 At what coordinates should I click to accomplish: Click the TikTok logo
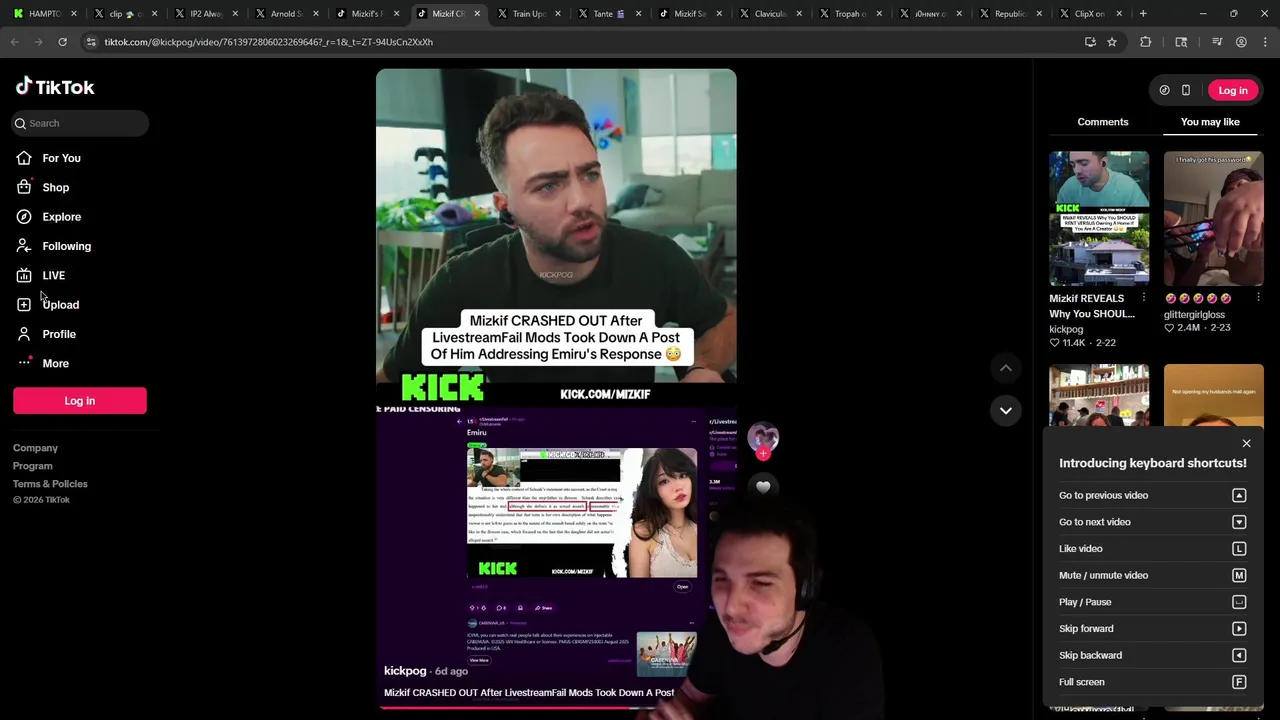pos(55,87)
